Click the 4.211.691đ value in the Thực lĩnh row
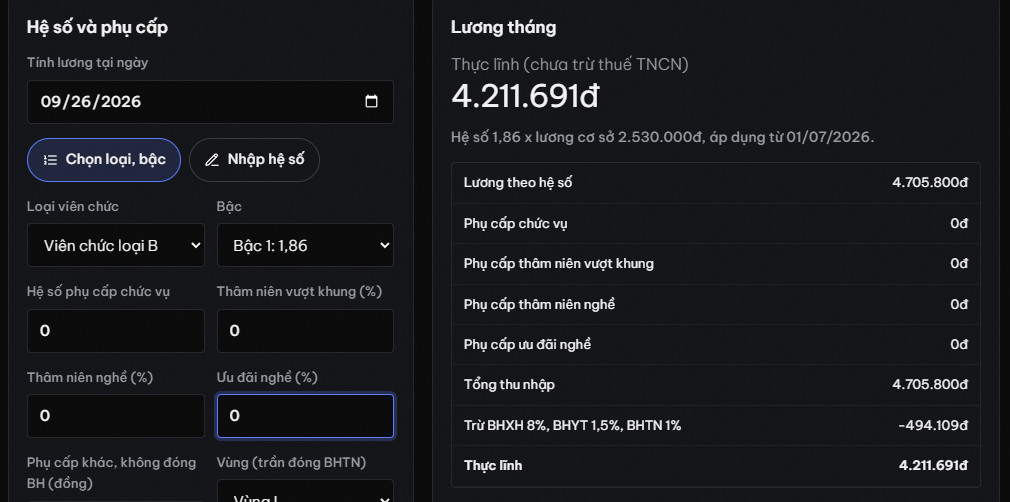The image size is (1010, 502). tap(933, 465)
